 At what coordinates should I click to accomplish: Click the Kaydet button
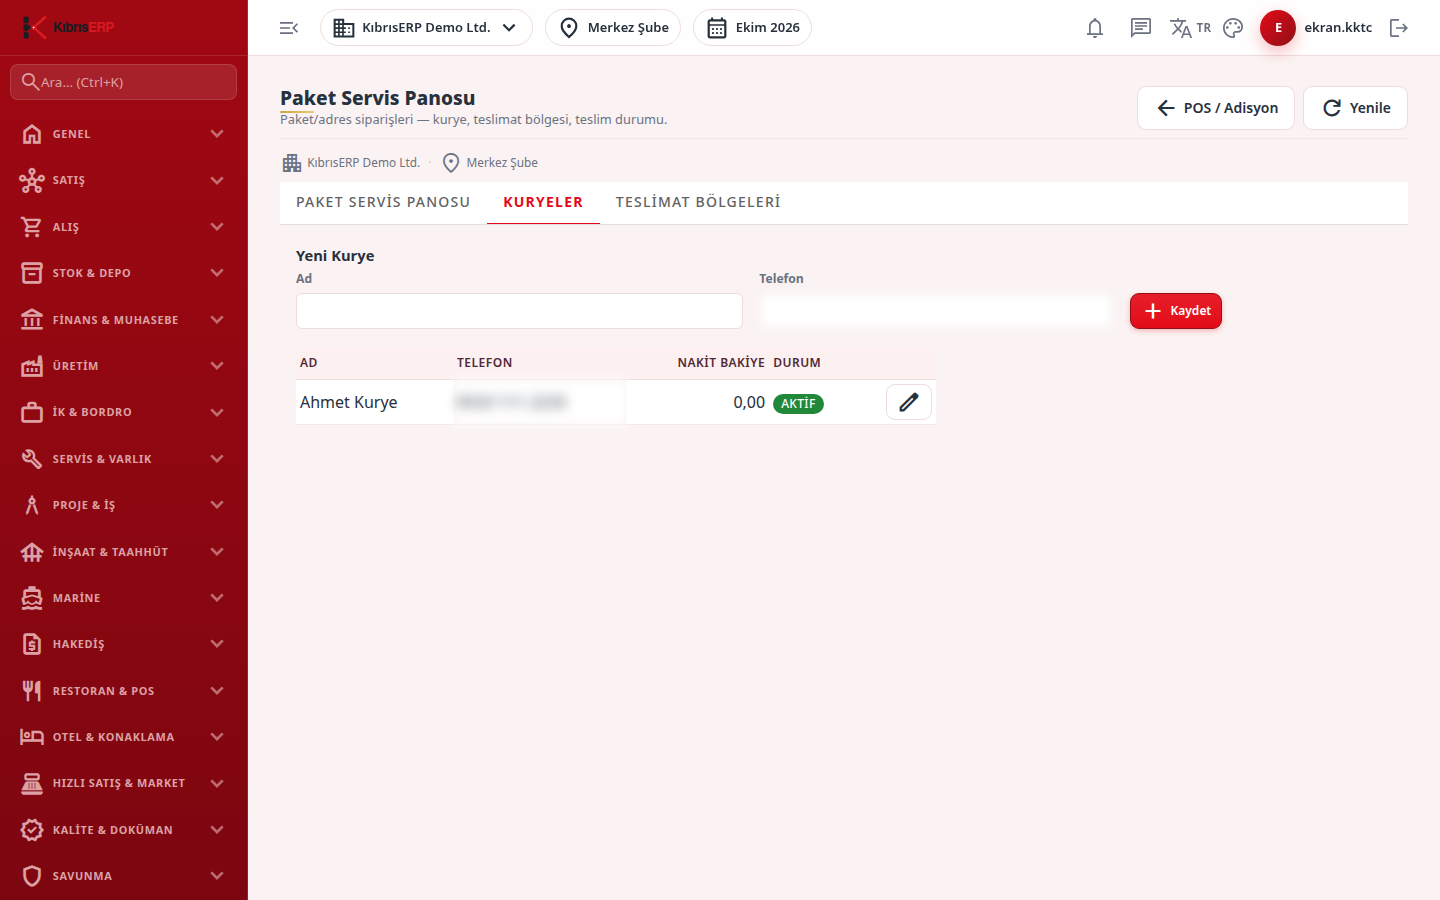tap(1176, 311)
